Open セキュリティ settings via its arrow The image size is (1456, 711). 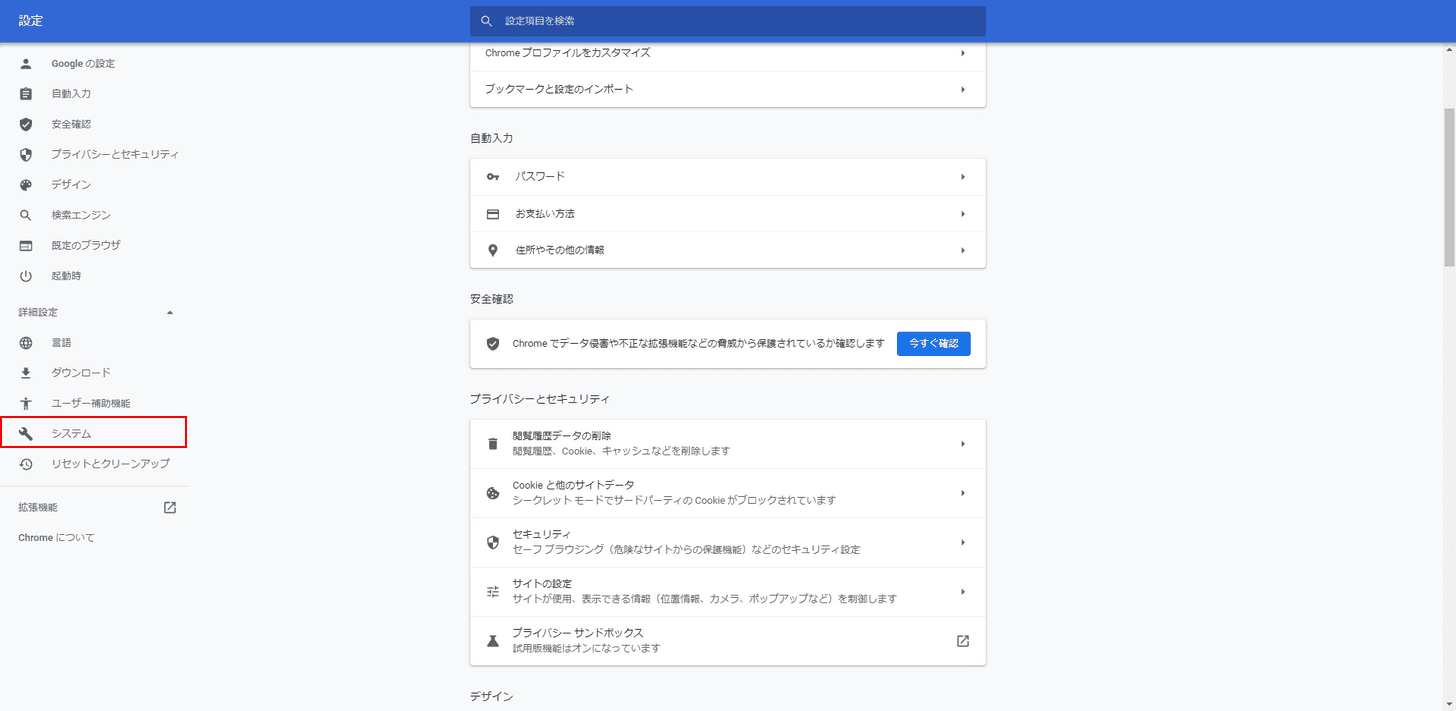963,542
